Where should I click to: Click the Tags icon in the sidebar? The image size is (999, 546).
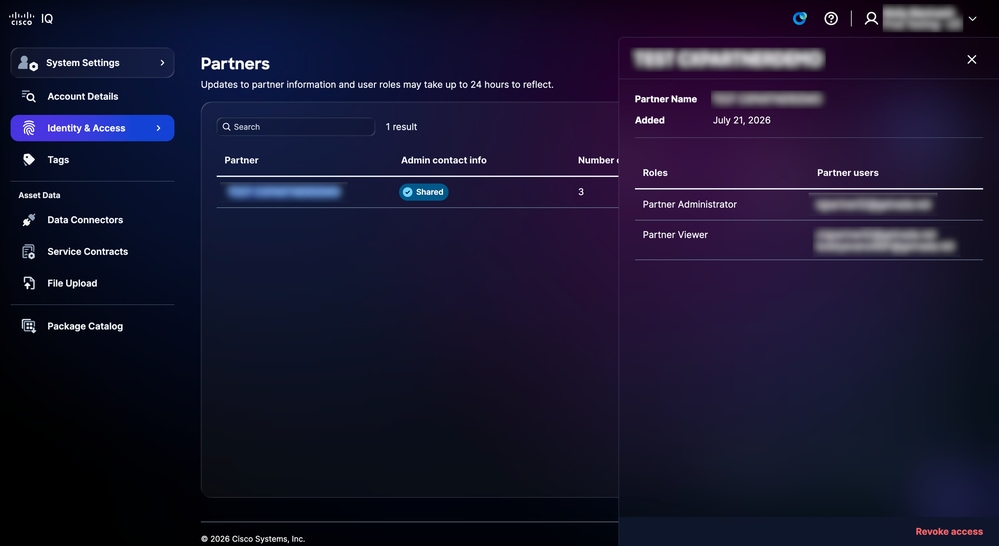click(29, 160)
